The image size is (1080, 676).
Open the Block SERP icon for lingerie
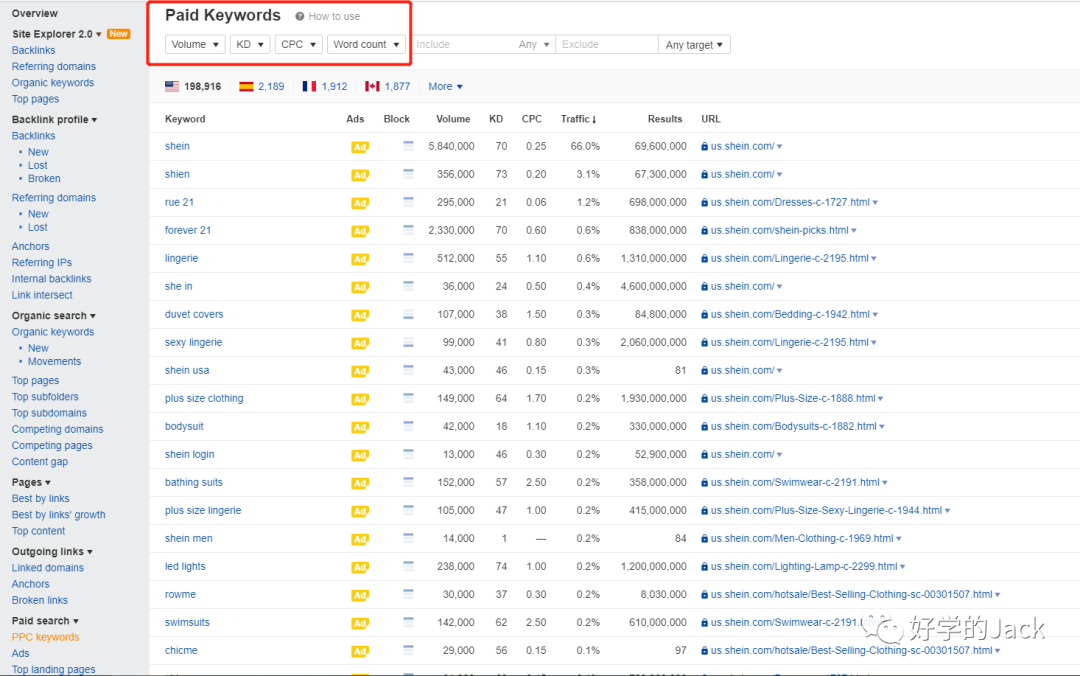(x=408, y=258)
